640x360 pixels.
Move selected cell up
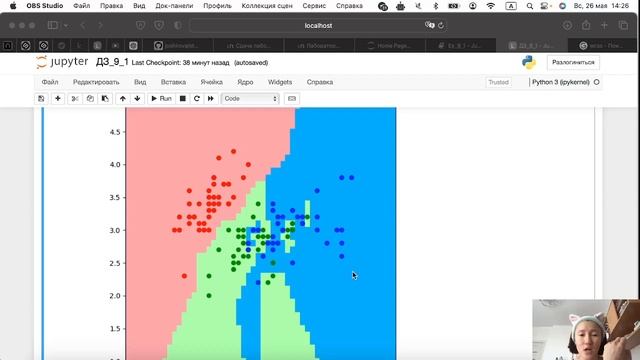pos(122,98)
